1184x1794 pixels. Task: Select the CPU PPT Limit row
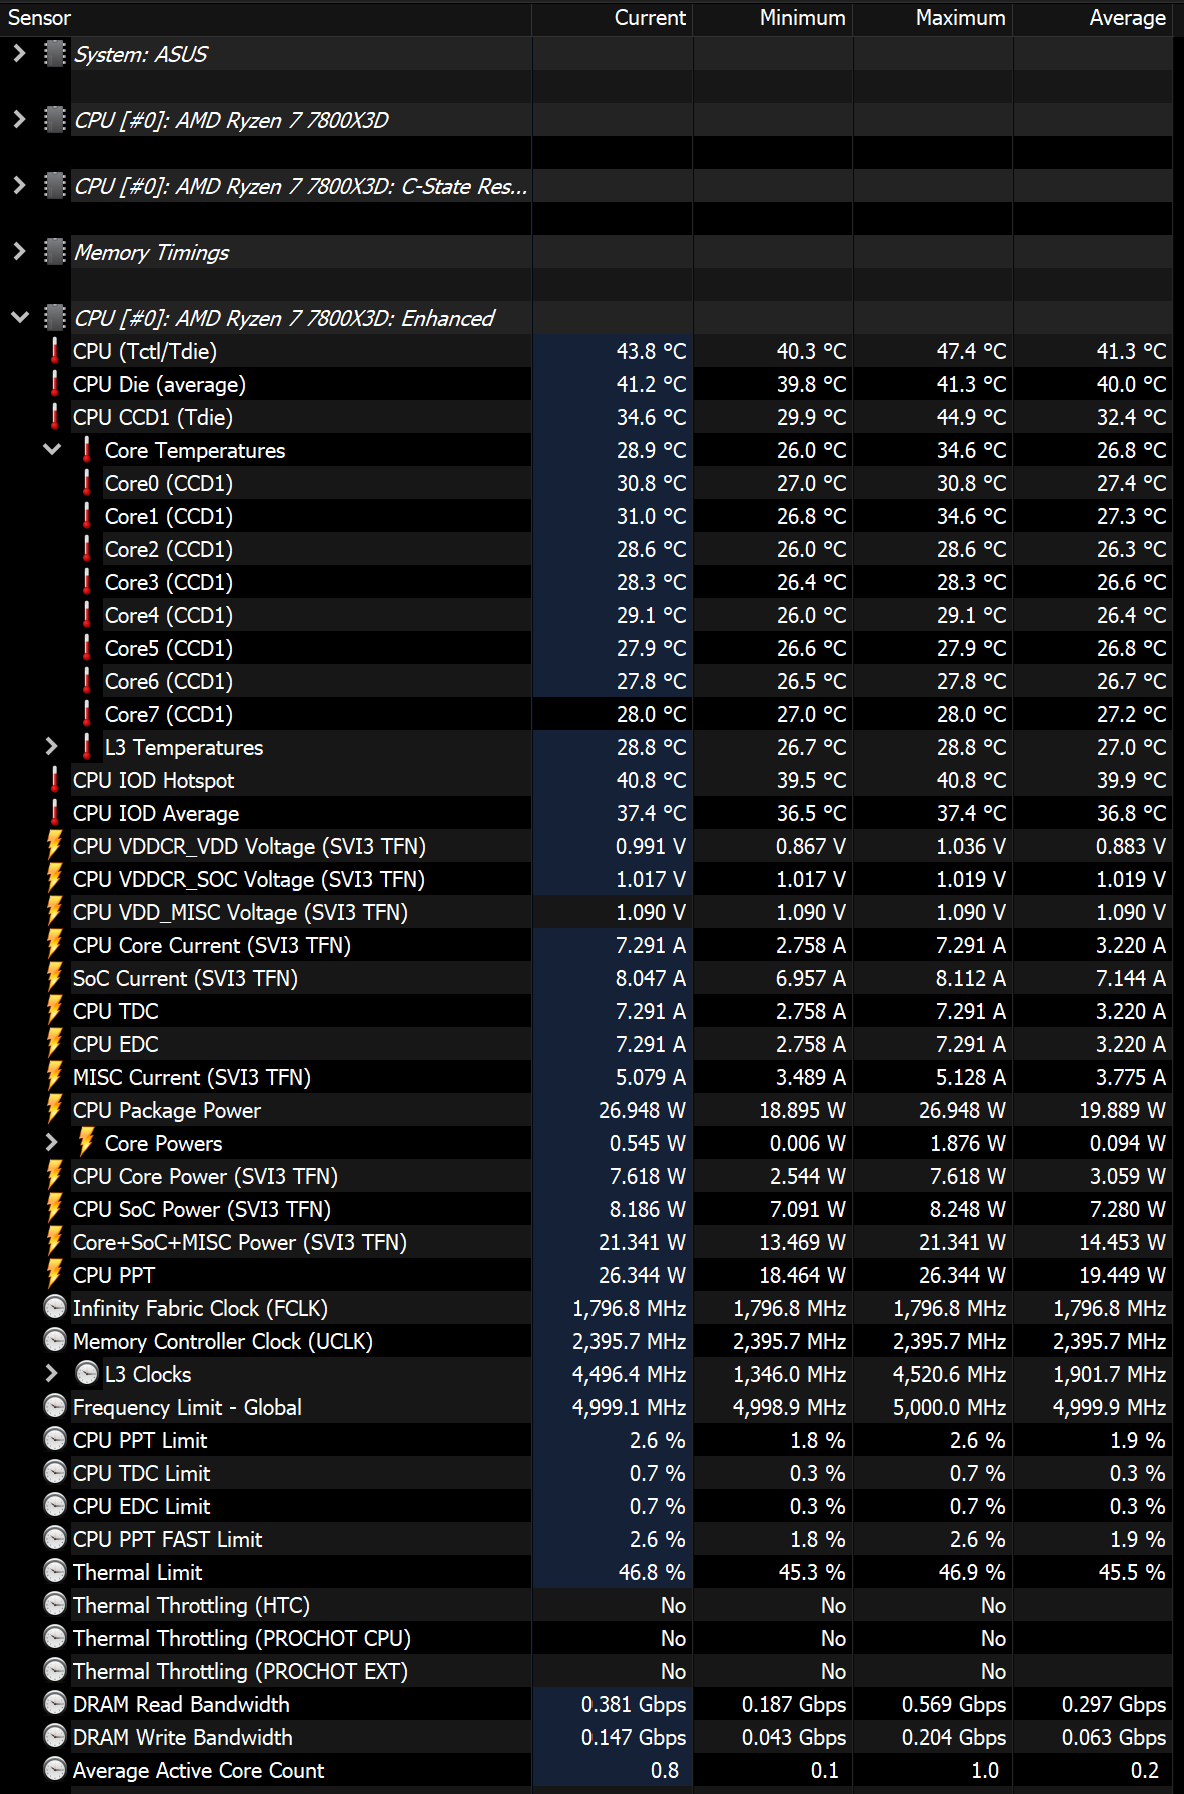(x=586, y=1440)
